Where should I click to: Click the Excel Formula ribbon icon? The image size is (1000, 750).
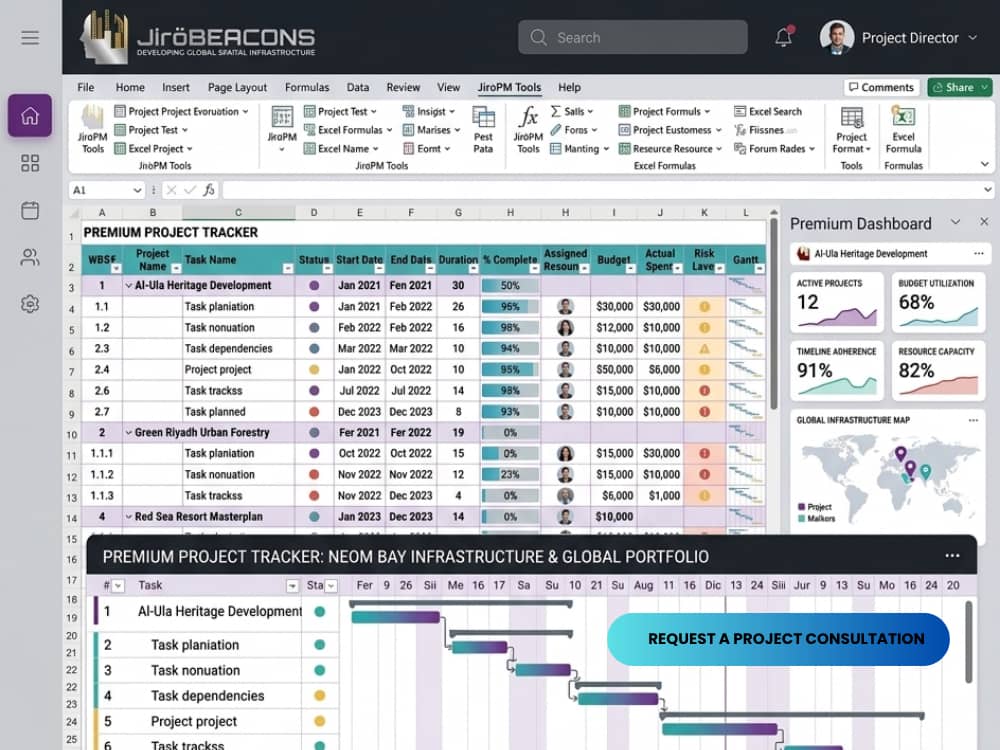[x=903, y=129]
